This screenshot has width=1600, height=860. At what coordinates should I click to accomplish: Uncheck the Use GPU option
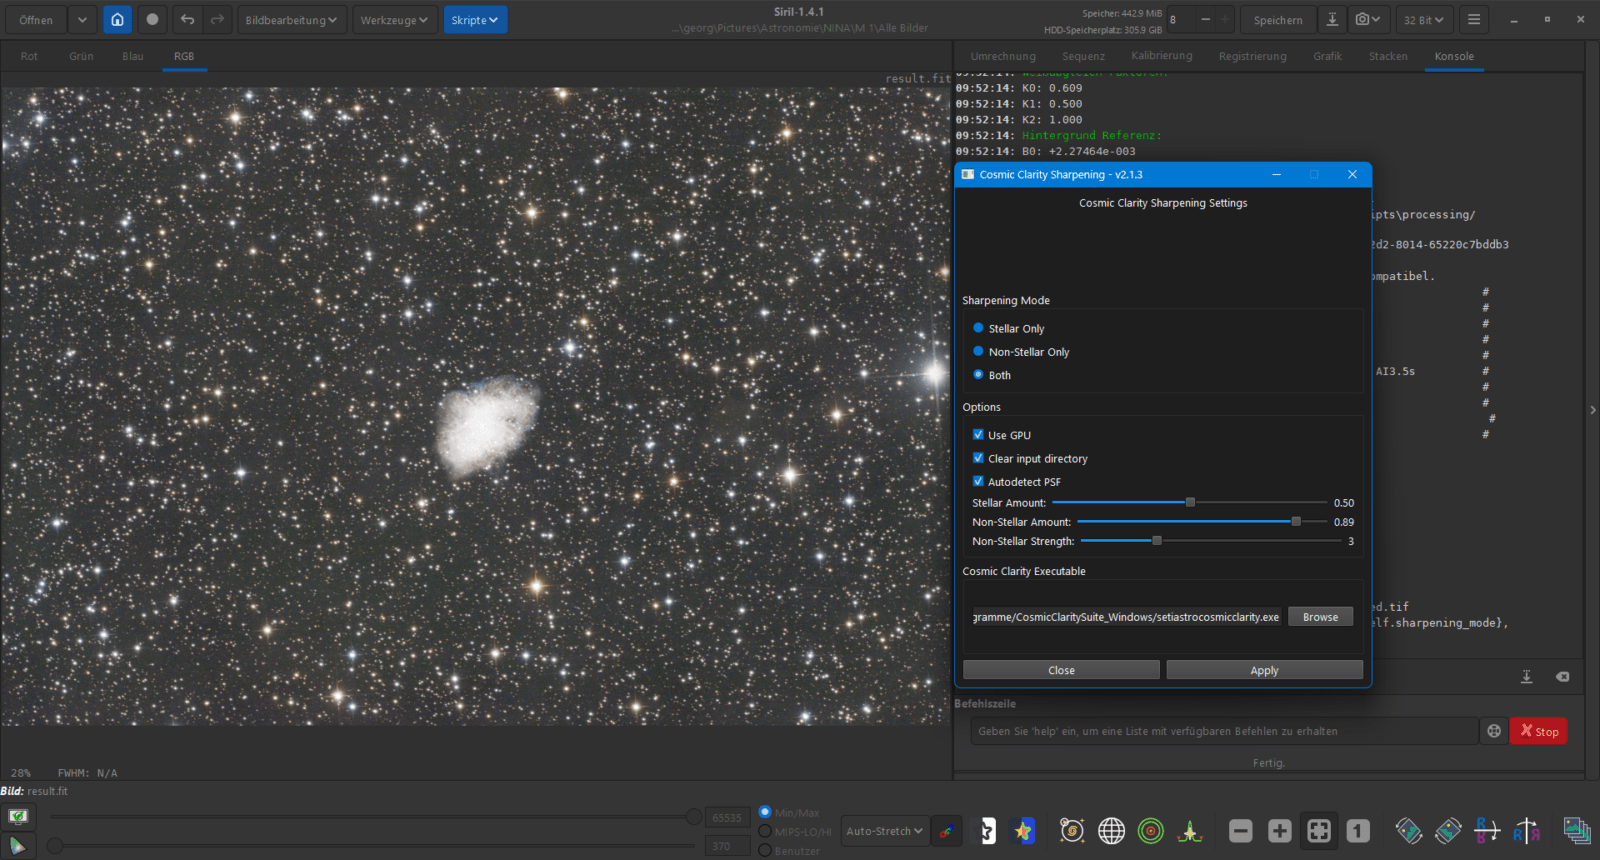coord(978,435)
